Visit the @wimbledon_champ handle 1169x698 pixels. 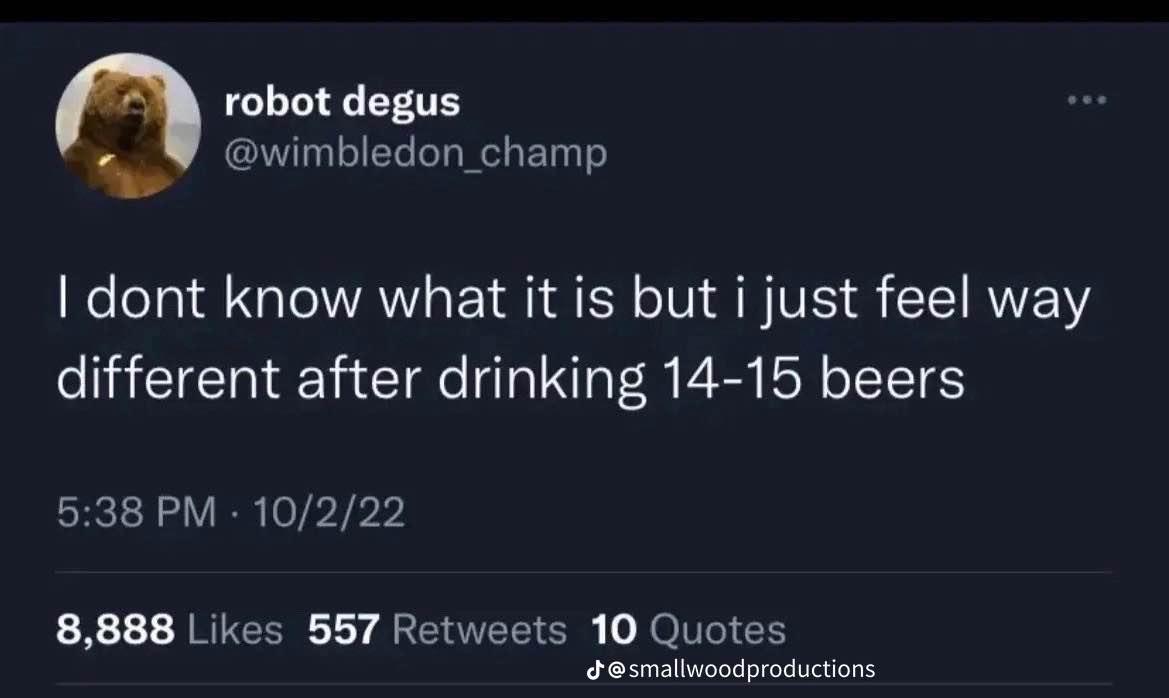416,153
